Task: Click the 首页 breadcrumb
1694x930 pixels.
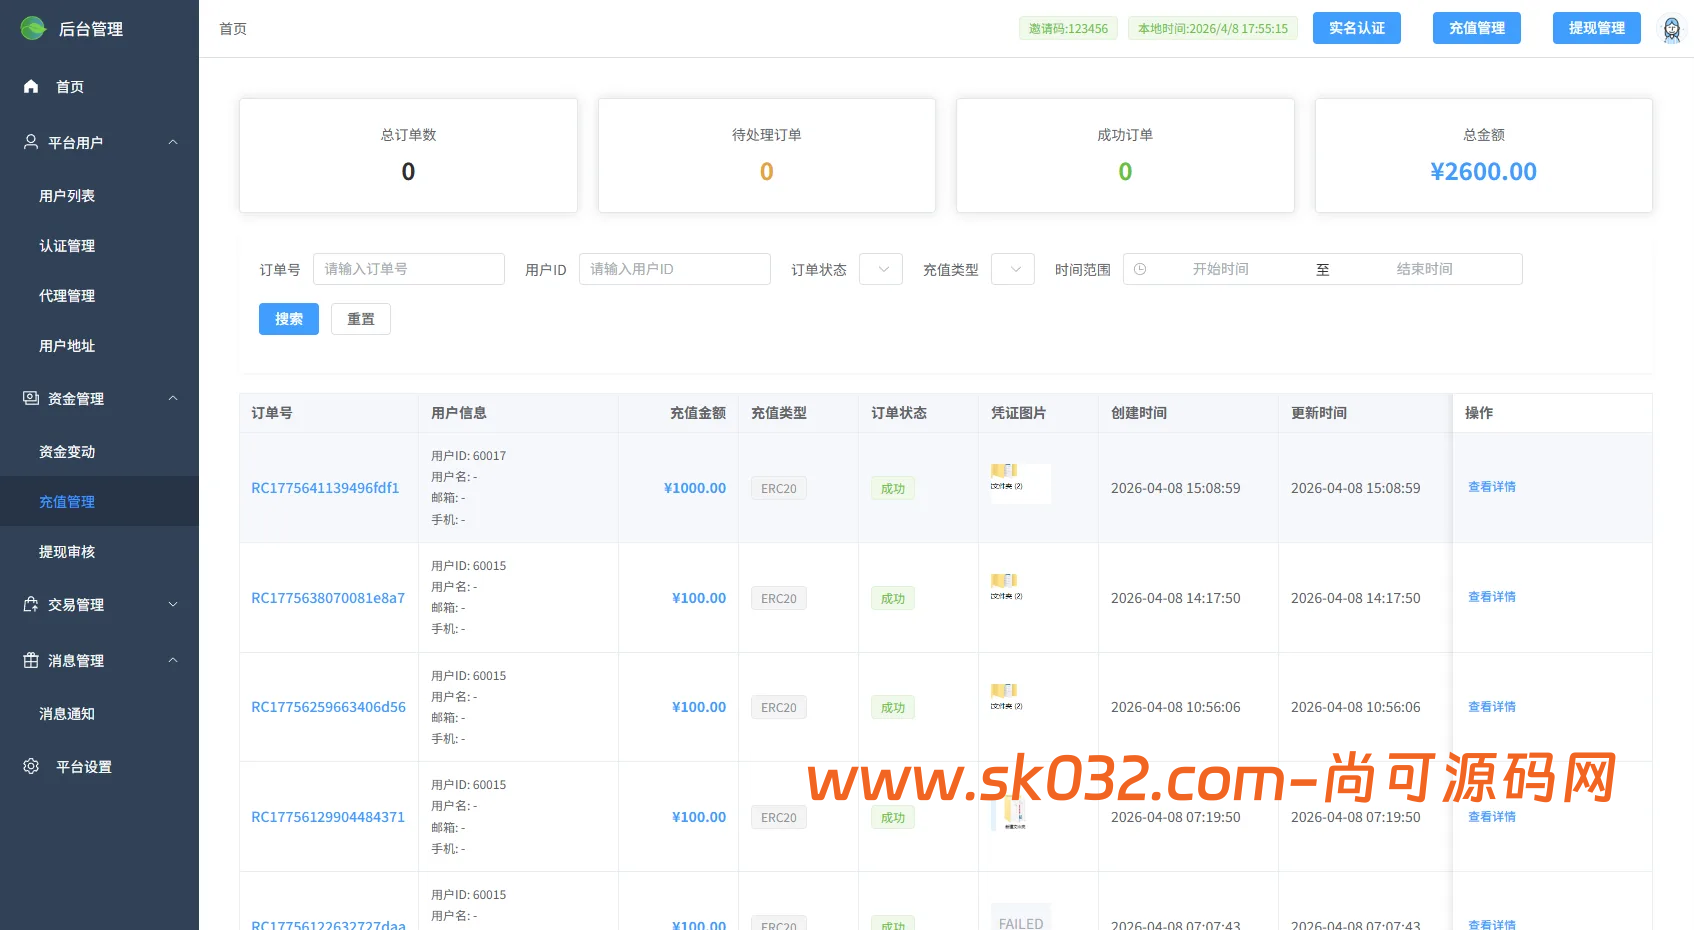Action: (x=233, y=29)
